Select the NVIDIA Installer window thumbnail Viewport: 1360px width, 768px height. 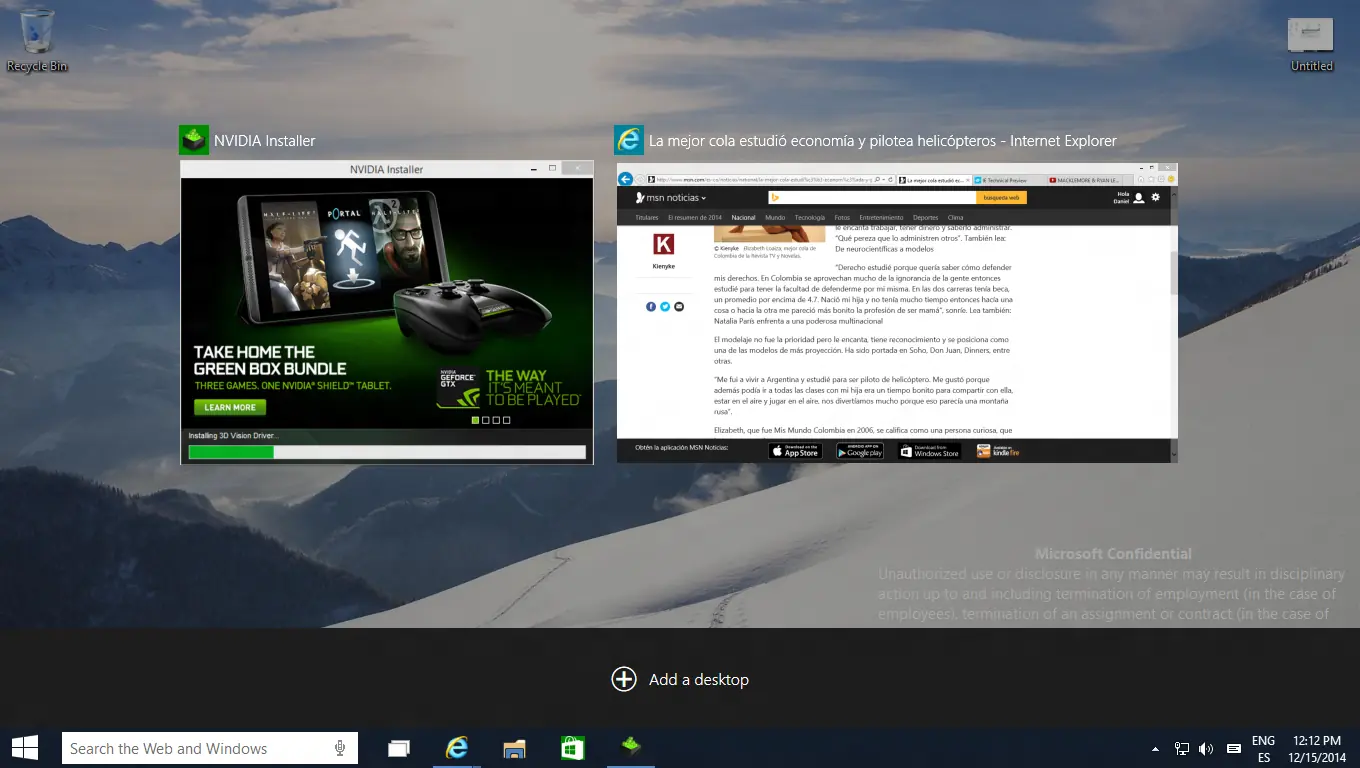coord(386,310)
